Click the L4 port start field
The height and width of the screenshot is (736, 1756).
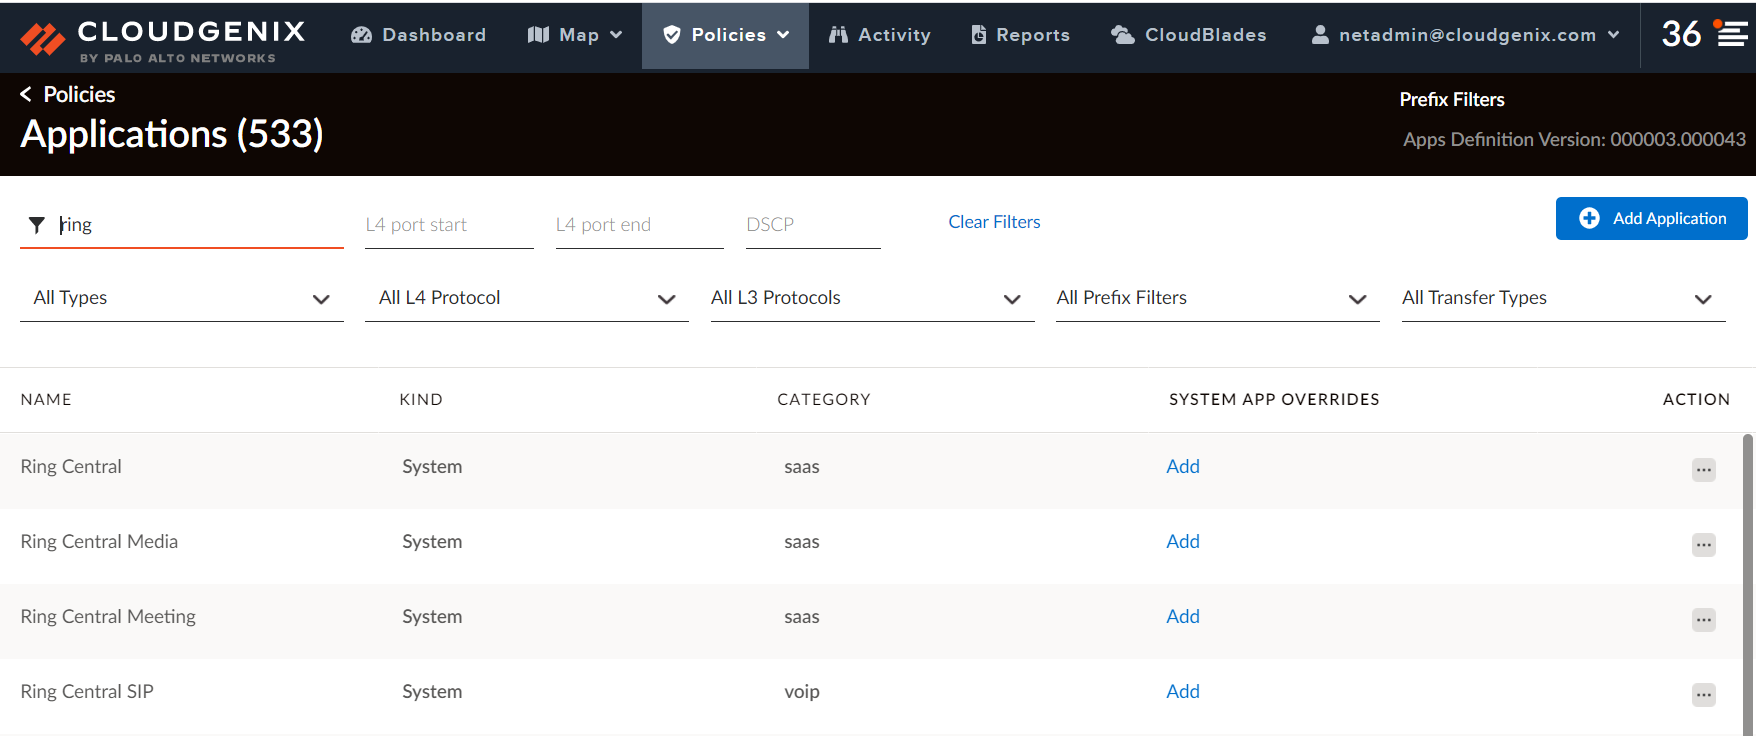click(448, 225)
